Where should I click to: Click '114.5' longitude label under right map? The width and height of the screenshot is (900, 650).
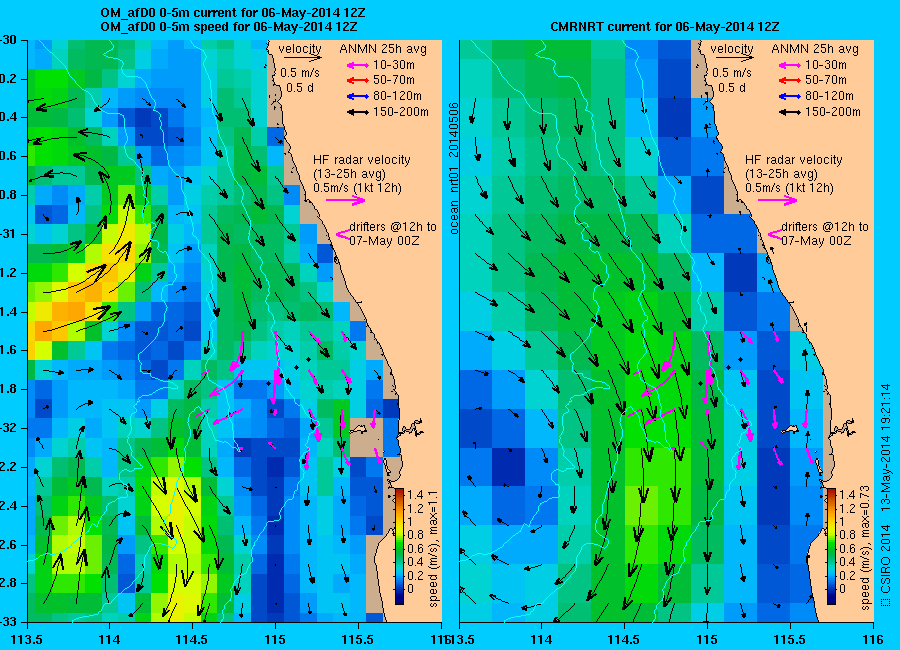[x=624, y=639]
